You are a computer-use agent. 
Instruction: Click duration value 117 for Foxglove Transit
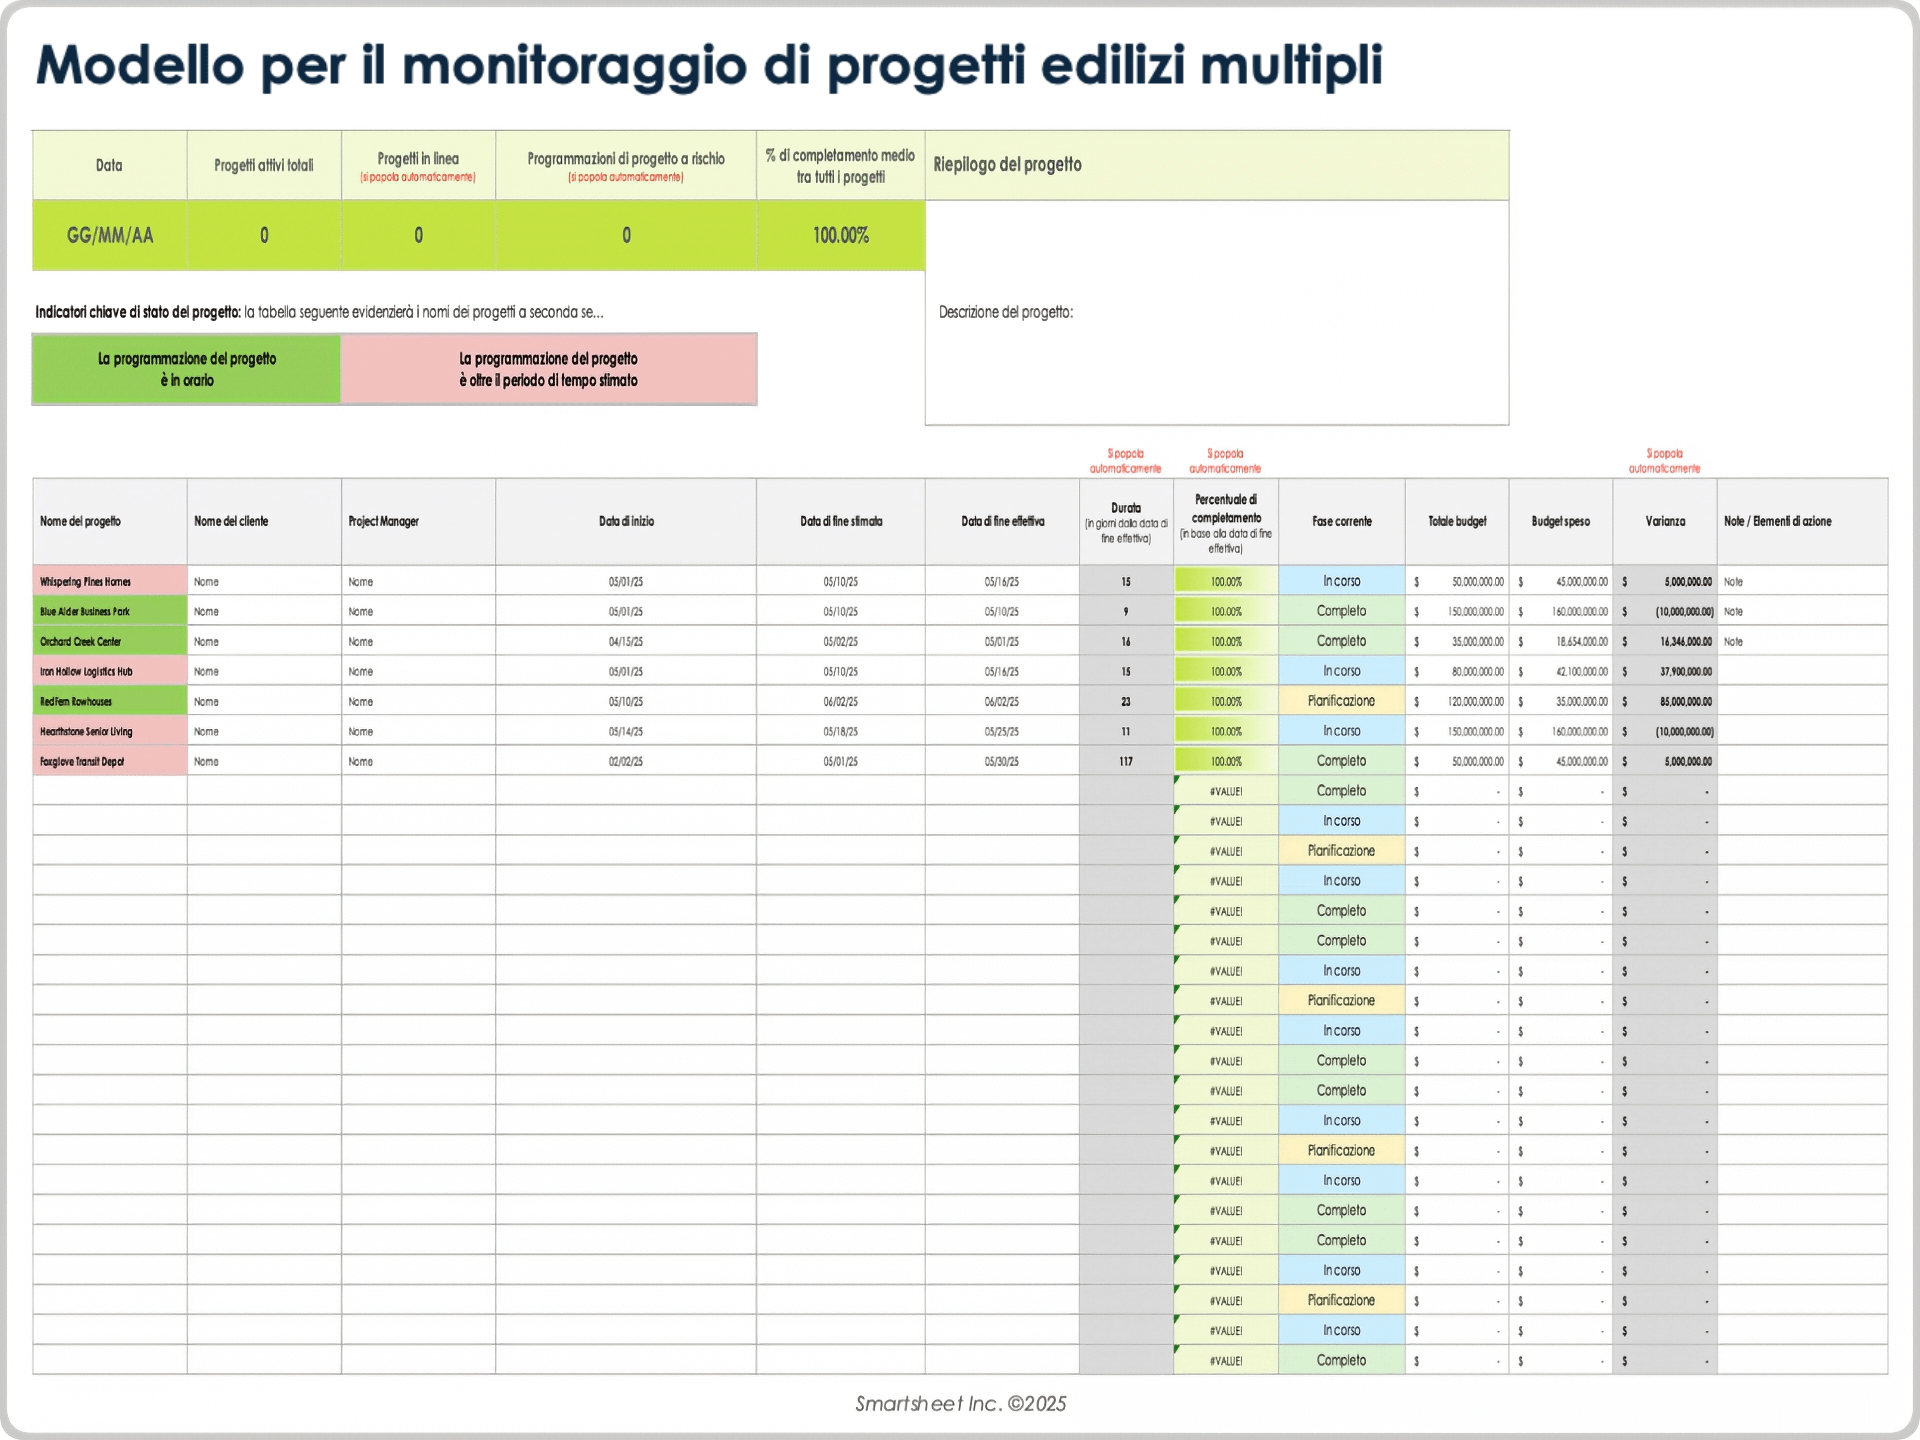tap(1126, 761)
